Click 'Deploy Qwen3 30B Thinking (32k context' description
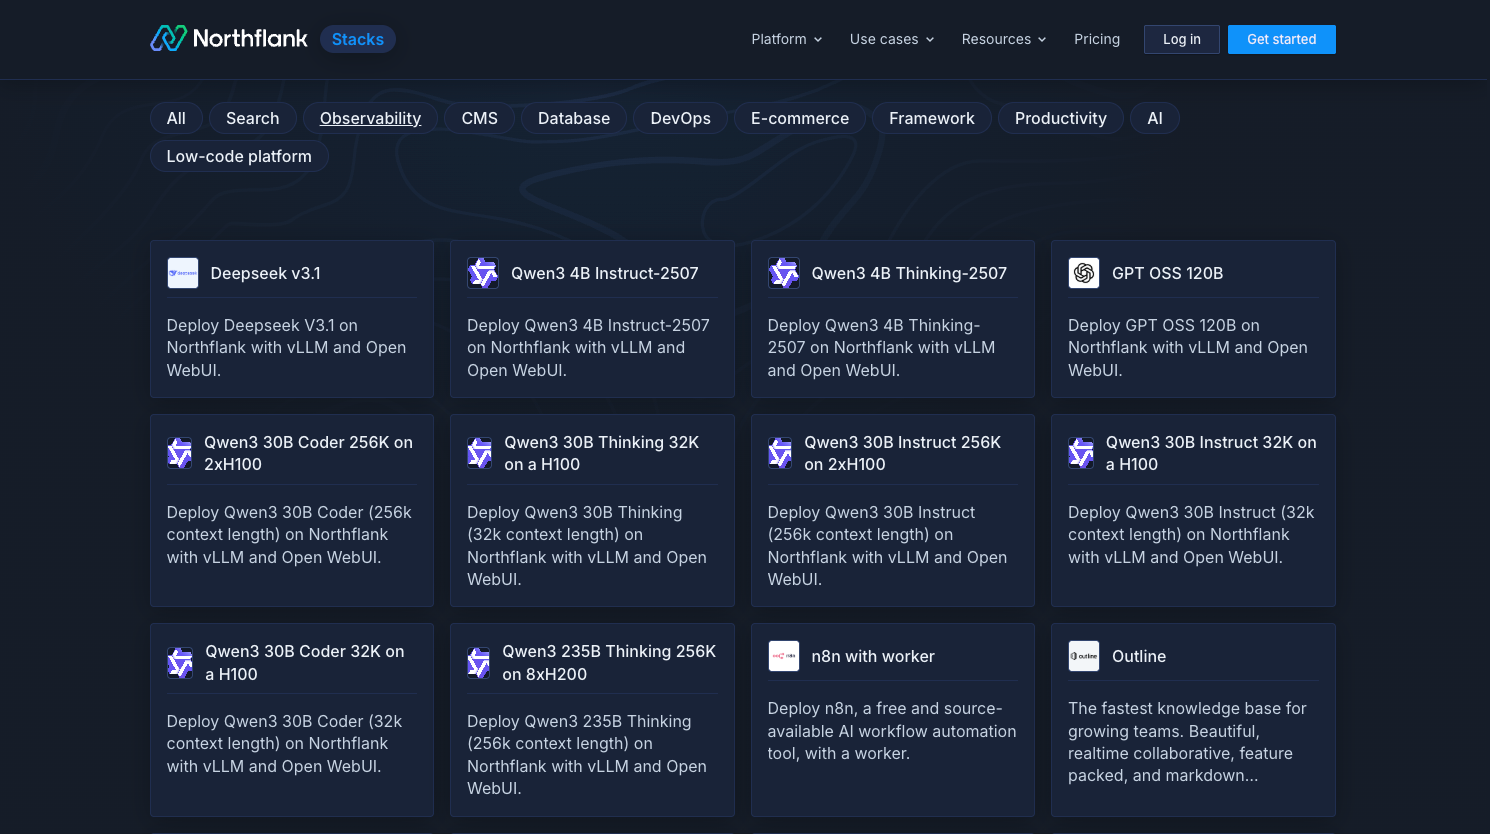The image size is (1490, 834). pyautogui.click(x=587, y=545)
